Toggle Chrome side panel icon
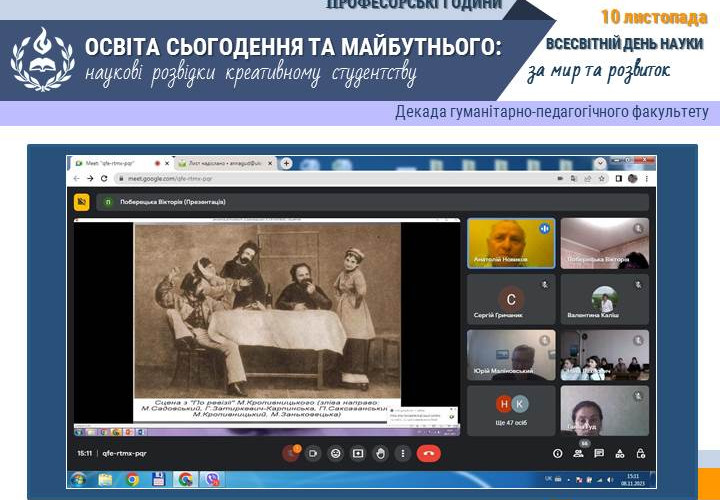Image resolution: width=720 pixels, height=500 pixels. (619, 179)
